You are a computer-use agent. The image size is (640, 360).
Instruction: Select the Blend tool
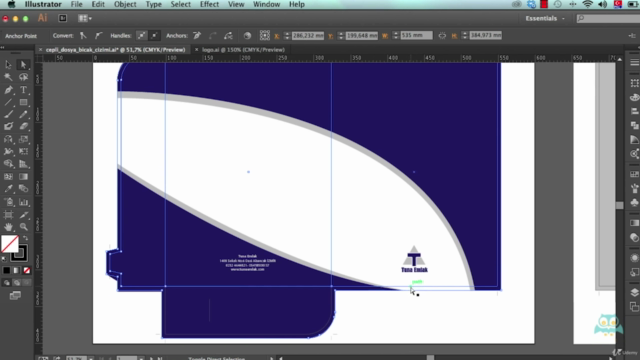[x=23, y=189]
